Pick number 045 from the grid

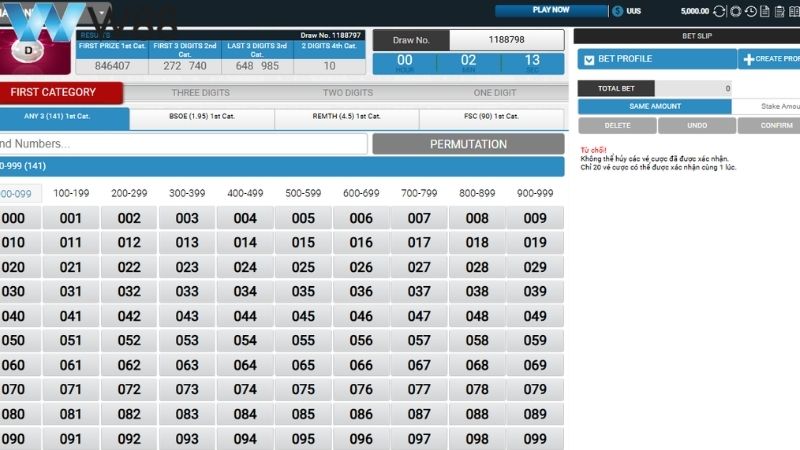pyautogui.click(x=303, y=316)
